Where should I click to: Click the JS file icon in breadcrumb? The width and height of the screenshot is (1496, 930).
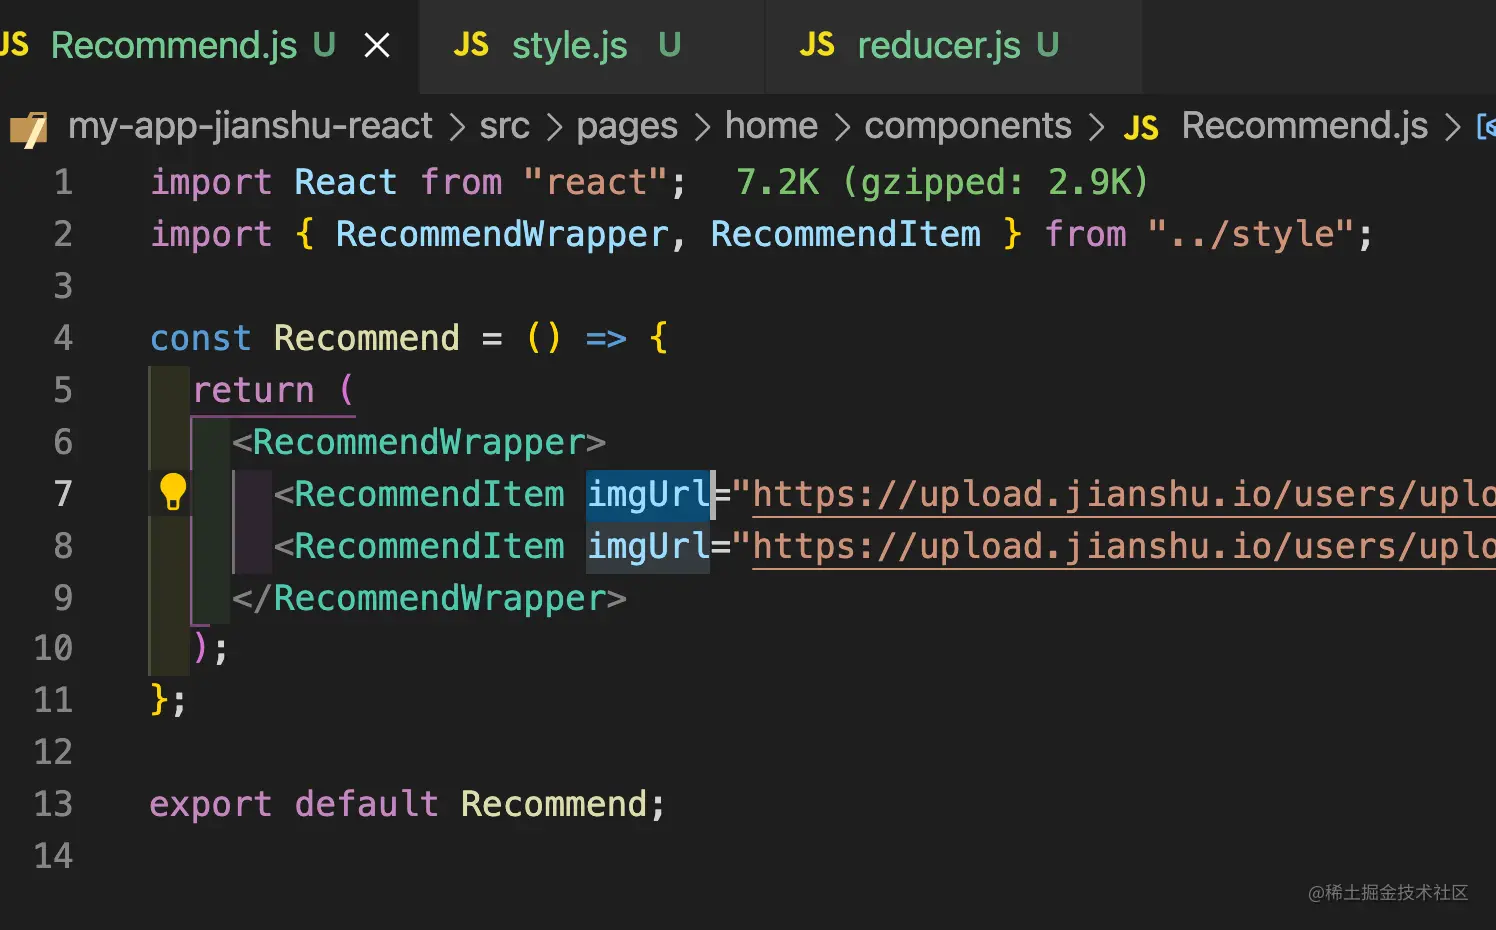click(1141, 128)
